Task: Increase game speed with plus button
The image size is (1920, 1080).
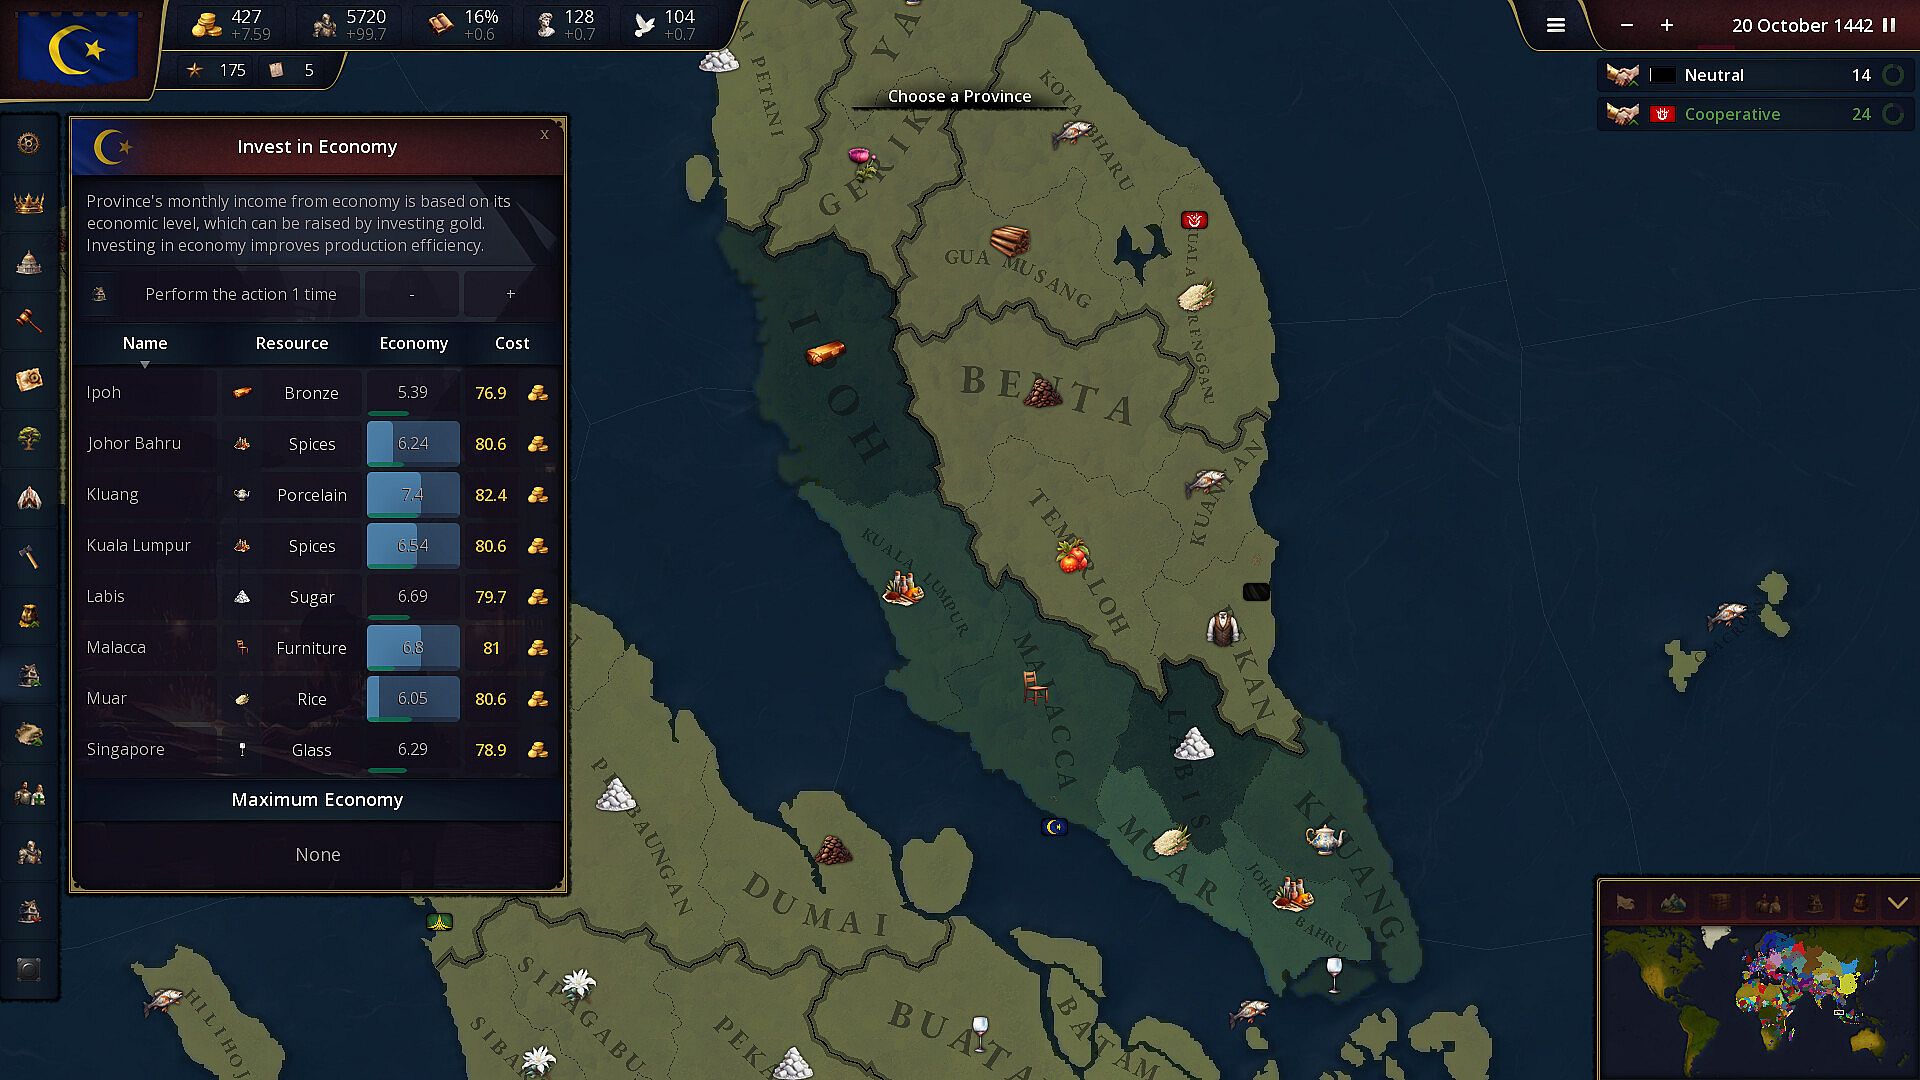Action: 1667,25
